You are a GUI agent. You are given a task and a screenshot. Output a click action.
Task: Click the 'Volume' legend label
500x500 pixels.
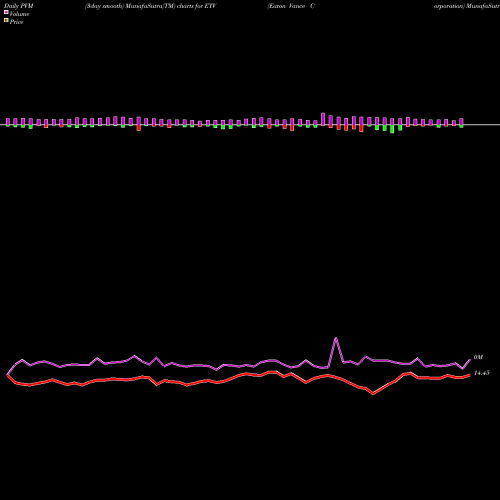(x=19, y=14)
